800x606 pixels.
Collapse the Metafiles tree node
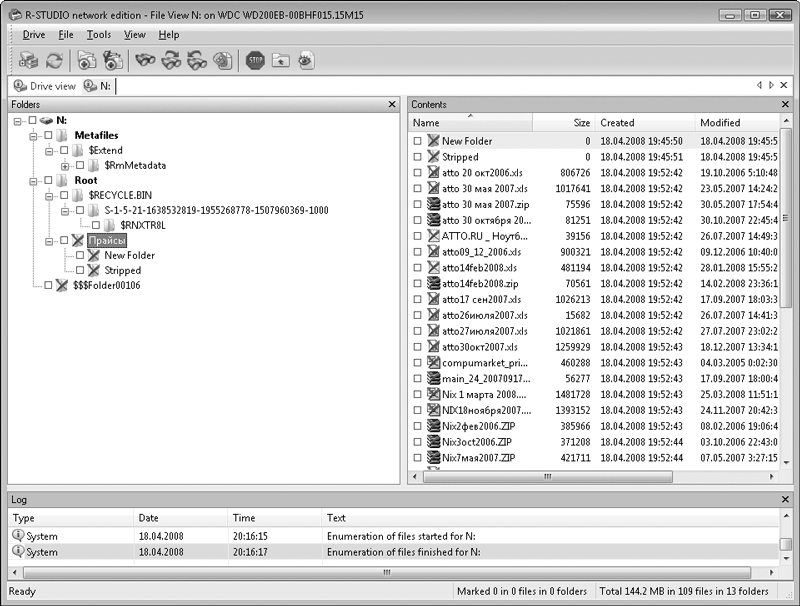pyautogui.click(x=33, y=136)
